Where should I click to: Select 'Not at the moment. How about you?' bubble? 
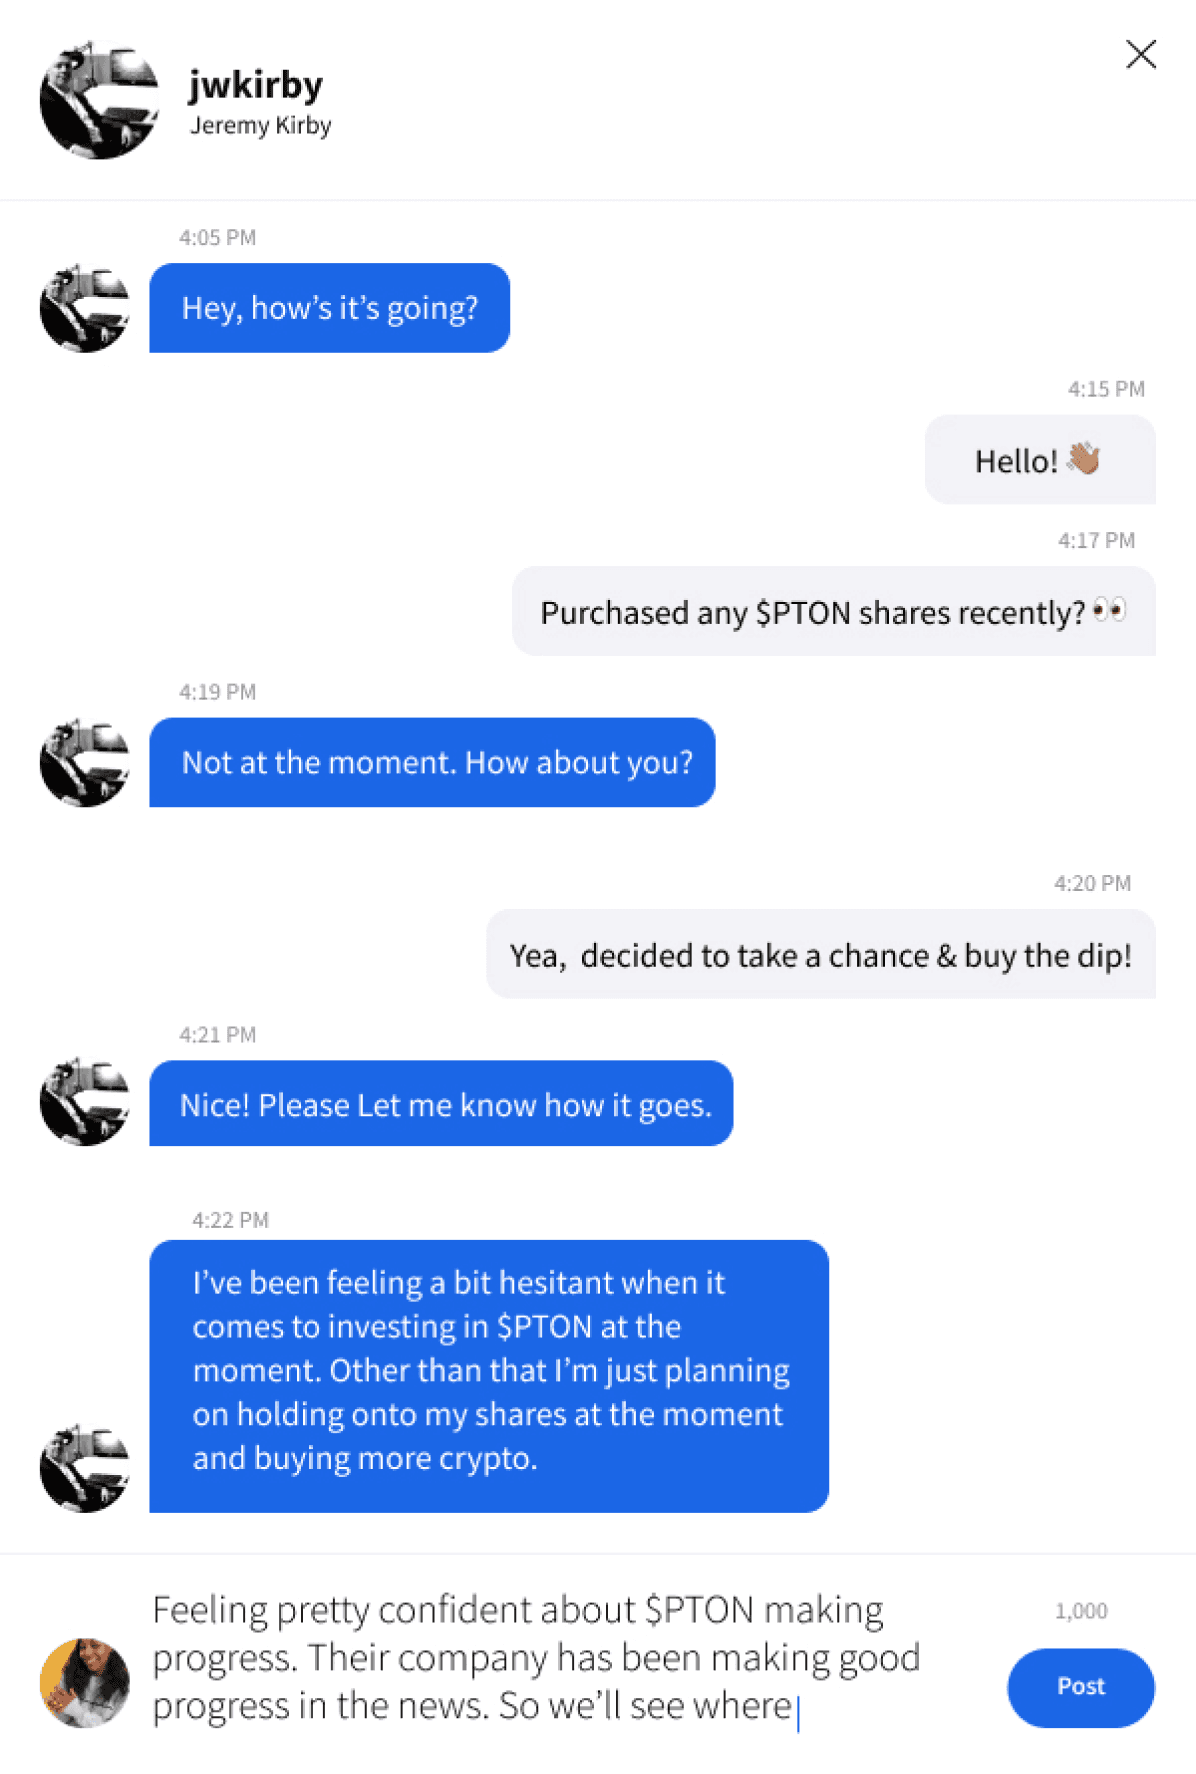(x=433, y=762)
